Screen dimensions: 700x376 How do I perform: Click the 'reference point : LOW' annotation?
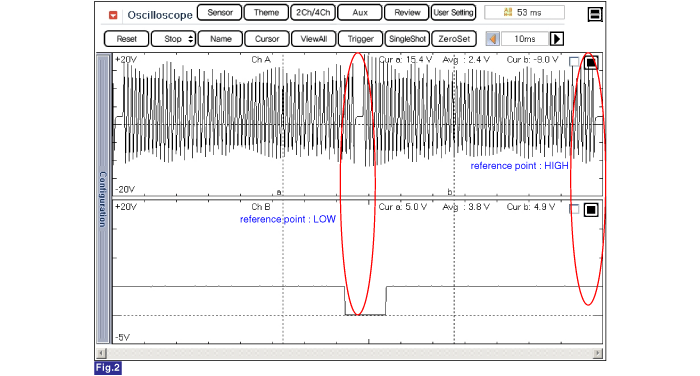[288, 219]
